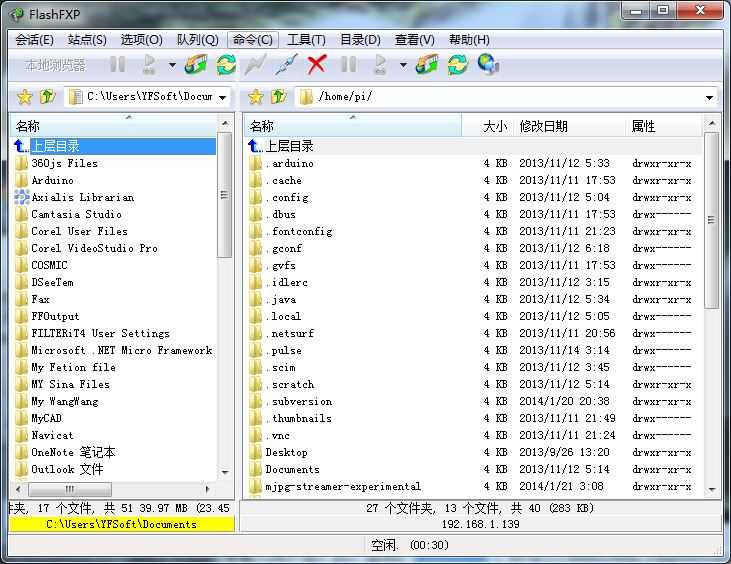Click the disconnect plug icon
The width and height of the screenshot is (731, 564).
(x=286, y=64)
